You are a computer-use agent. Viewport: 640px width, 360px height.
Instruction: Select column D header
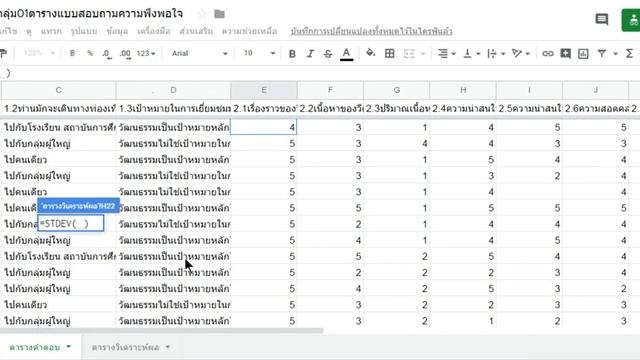[173, 90]
